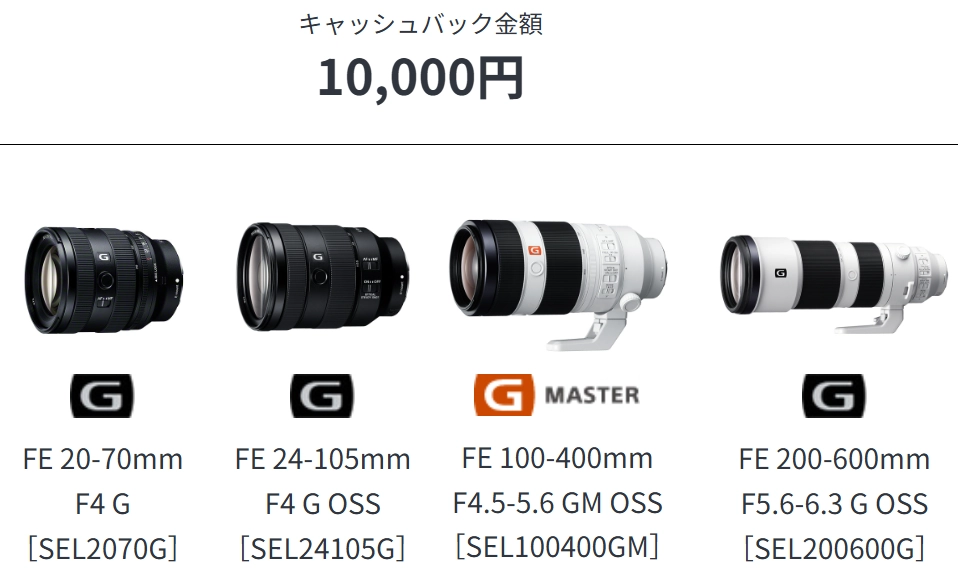Click the 10,000円 cashback amount

click(x=421, y=78)
